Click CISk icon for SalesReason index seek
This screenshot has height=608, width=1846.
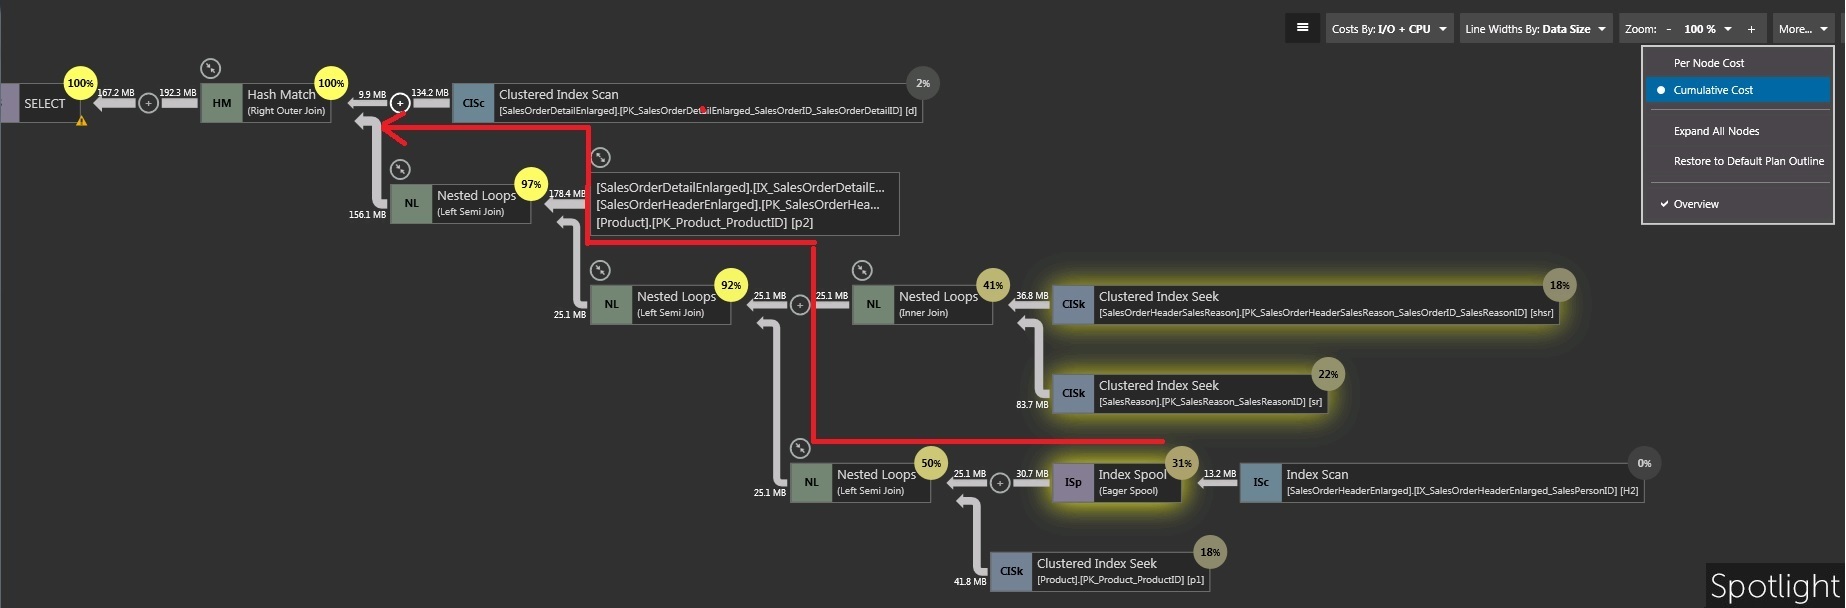pos(1073,393)
